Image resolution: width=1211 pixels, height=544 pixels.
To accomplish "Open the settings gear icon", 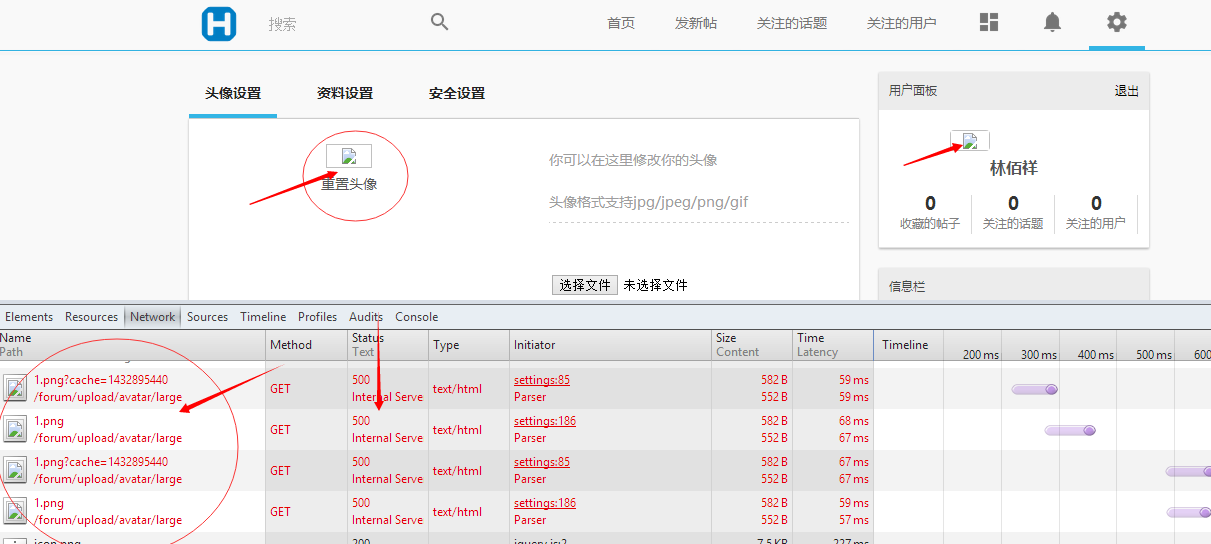I will 1116,22.
